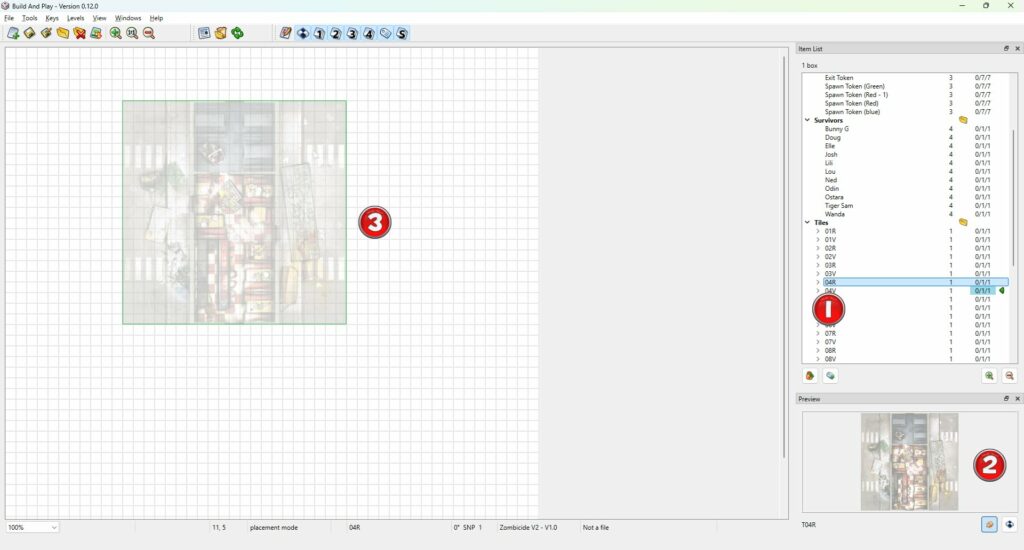
Task: Click the zoom in icon below Item List
Action: coord(989,376)
